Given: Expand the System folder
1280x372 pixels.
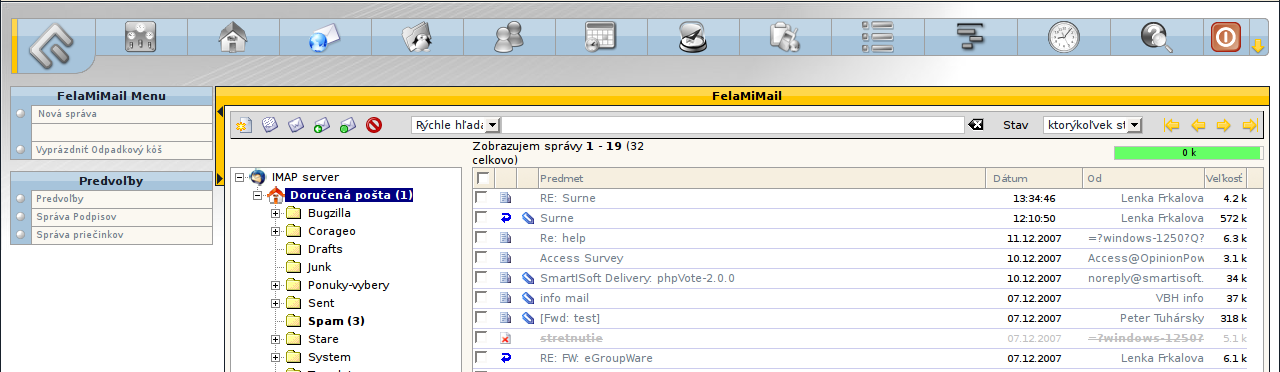Looking at the screenshot, I should tap(275, 357).
